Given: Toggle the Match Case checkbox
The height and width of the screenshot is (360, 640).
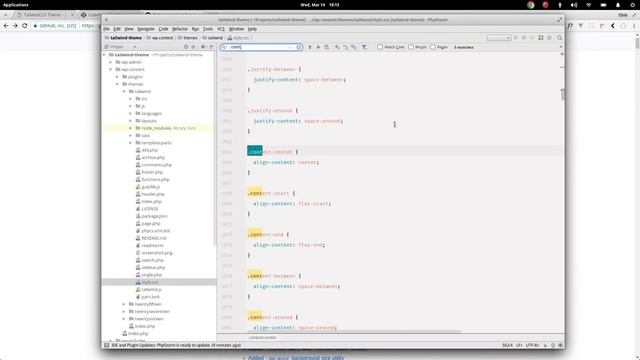Looking at the screenshot, I should 380,47.
